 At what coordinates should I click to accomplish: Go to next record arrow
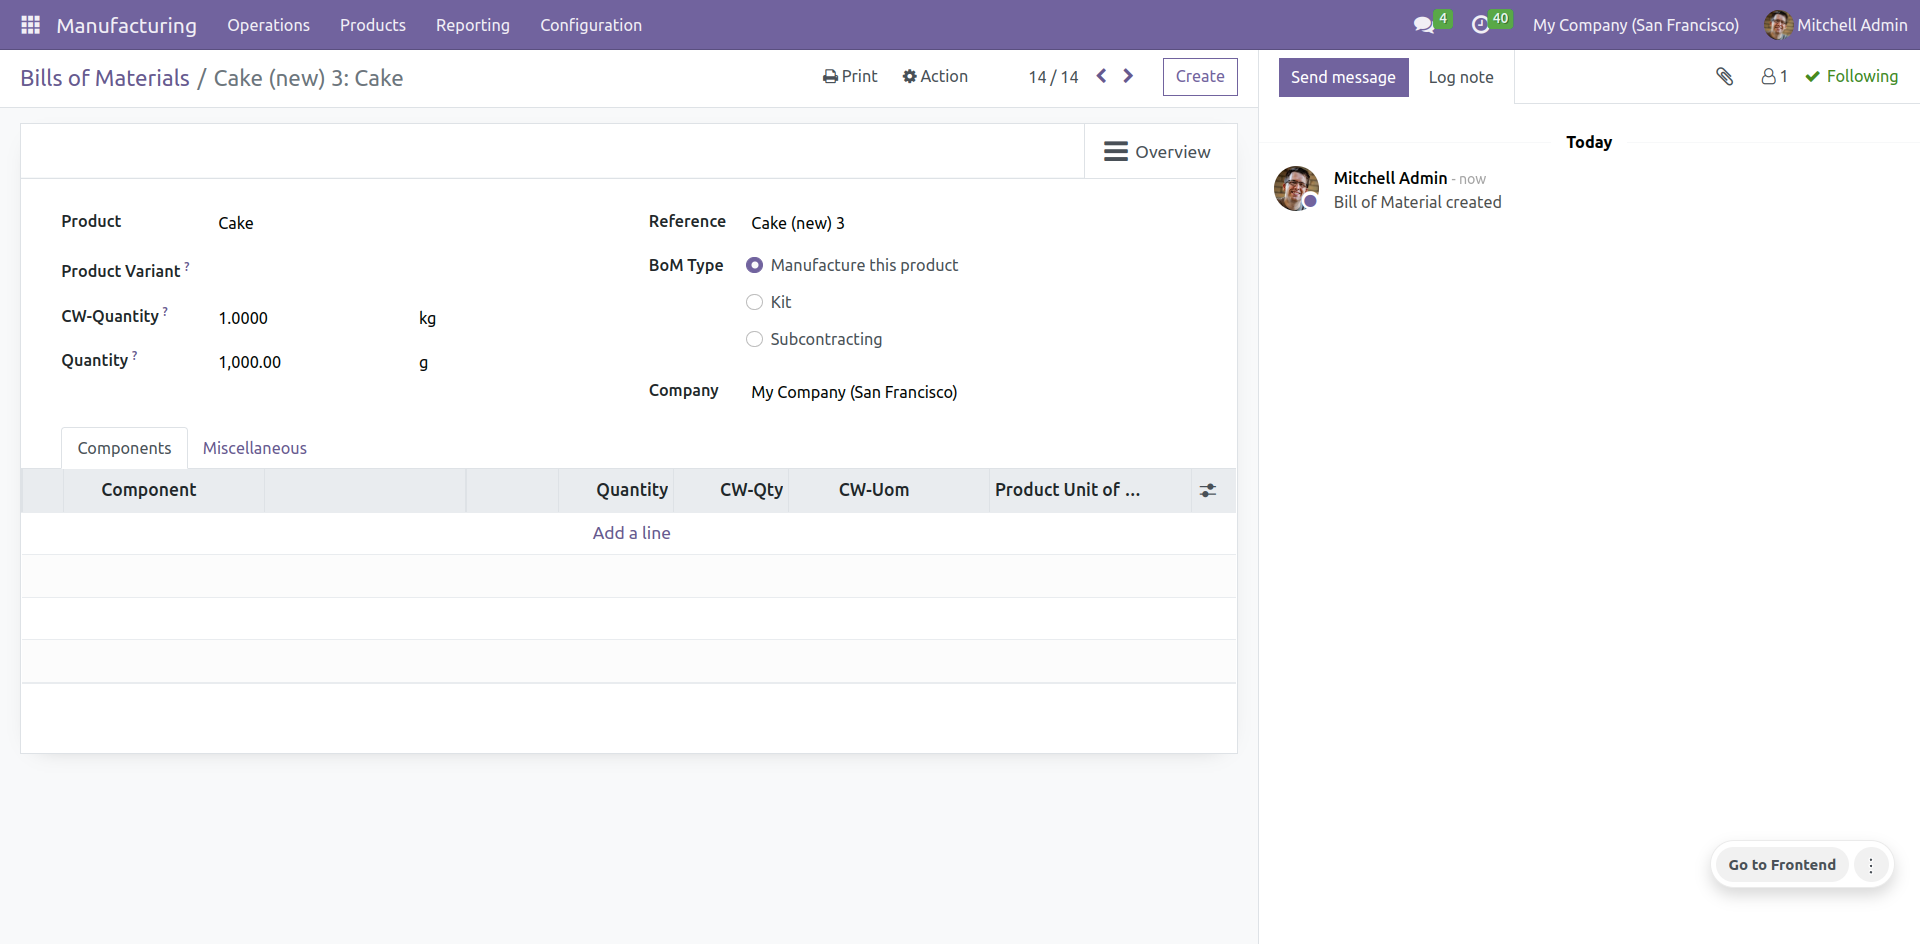coord(1128,76)
